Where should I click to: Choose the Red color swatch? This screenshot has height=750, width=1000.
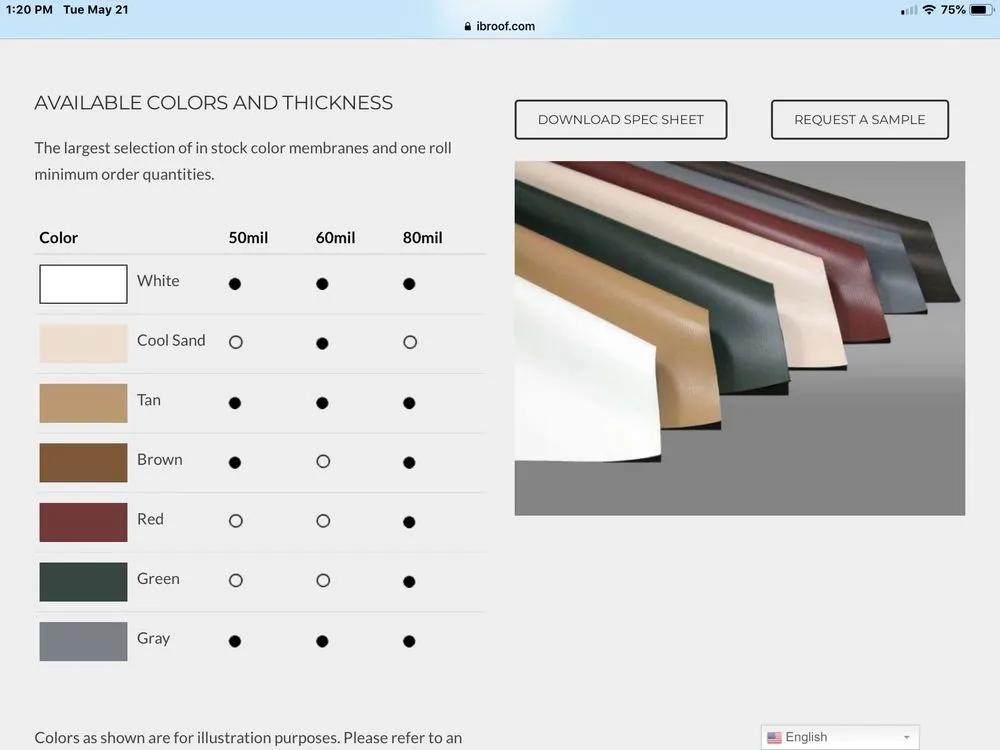click(83, 522)
